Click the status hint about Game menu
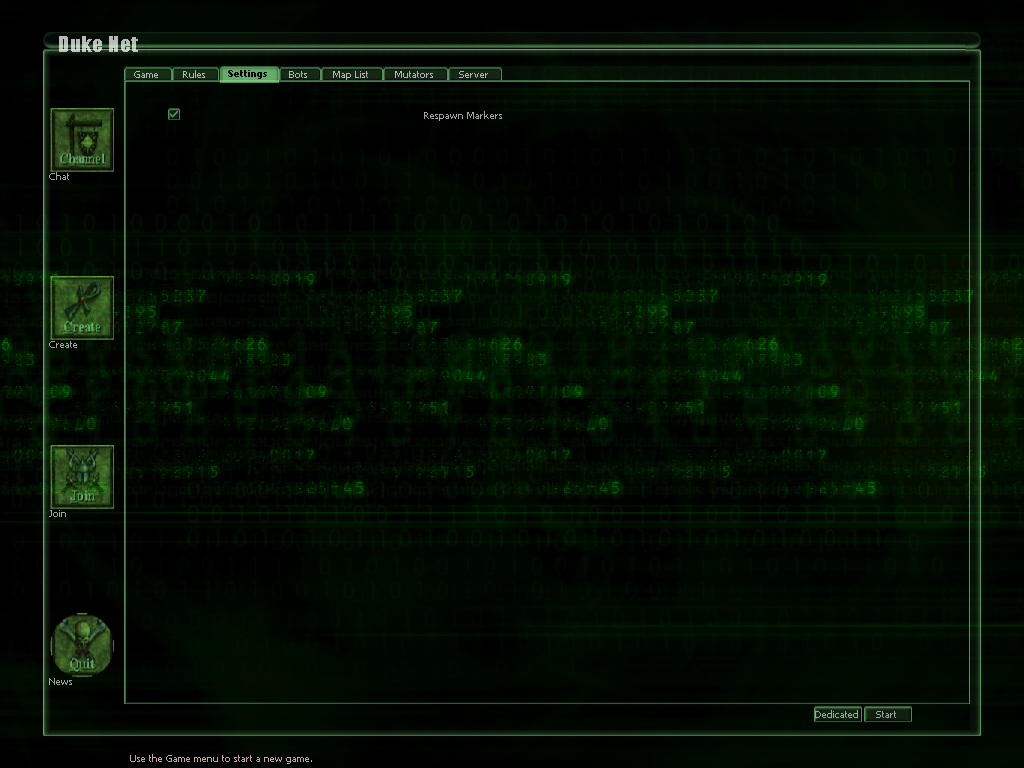 point(221,759)
